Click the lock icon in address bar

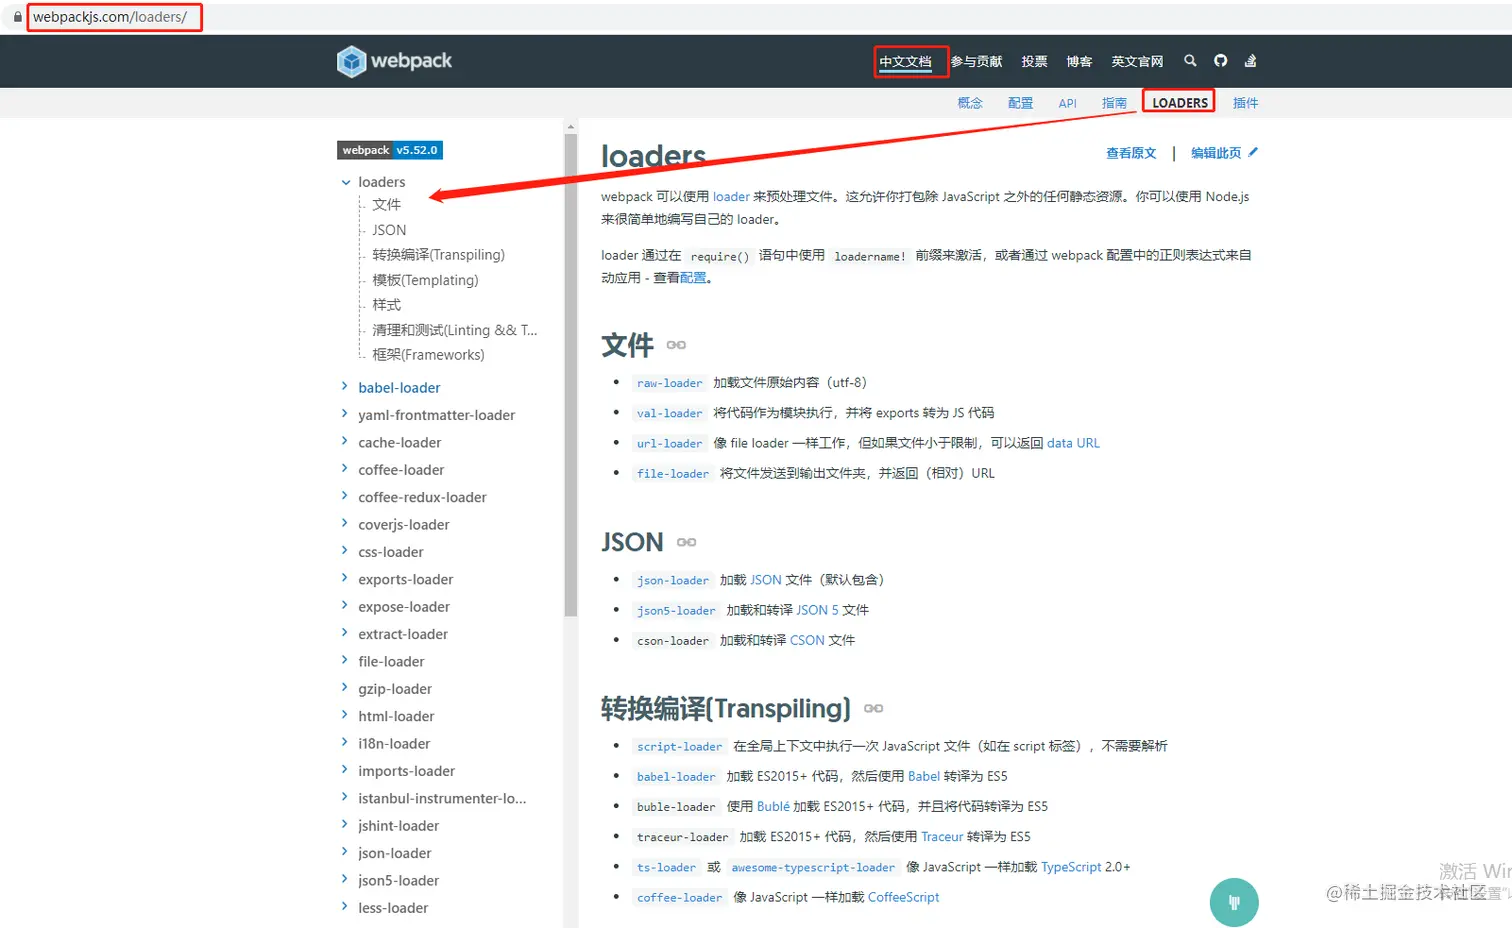[x=17, y=17]
